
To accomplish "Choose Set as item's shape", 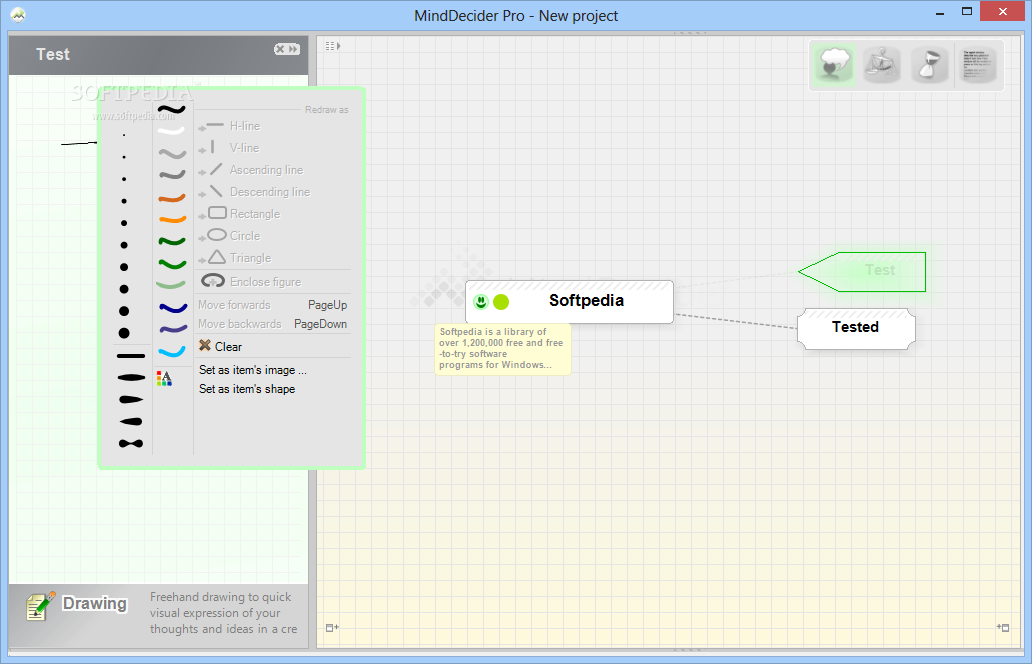I will [x=247, y=389].
